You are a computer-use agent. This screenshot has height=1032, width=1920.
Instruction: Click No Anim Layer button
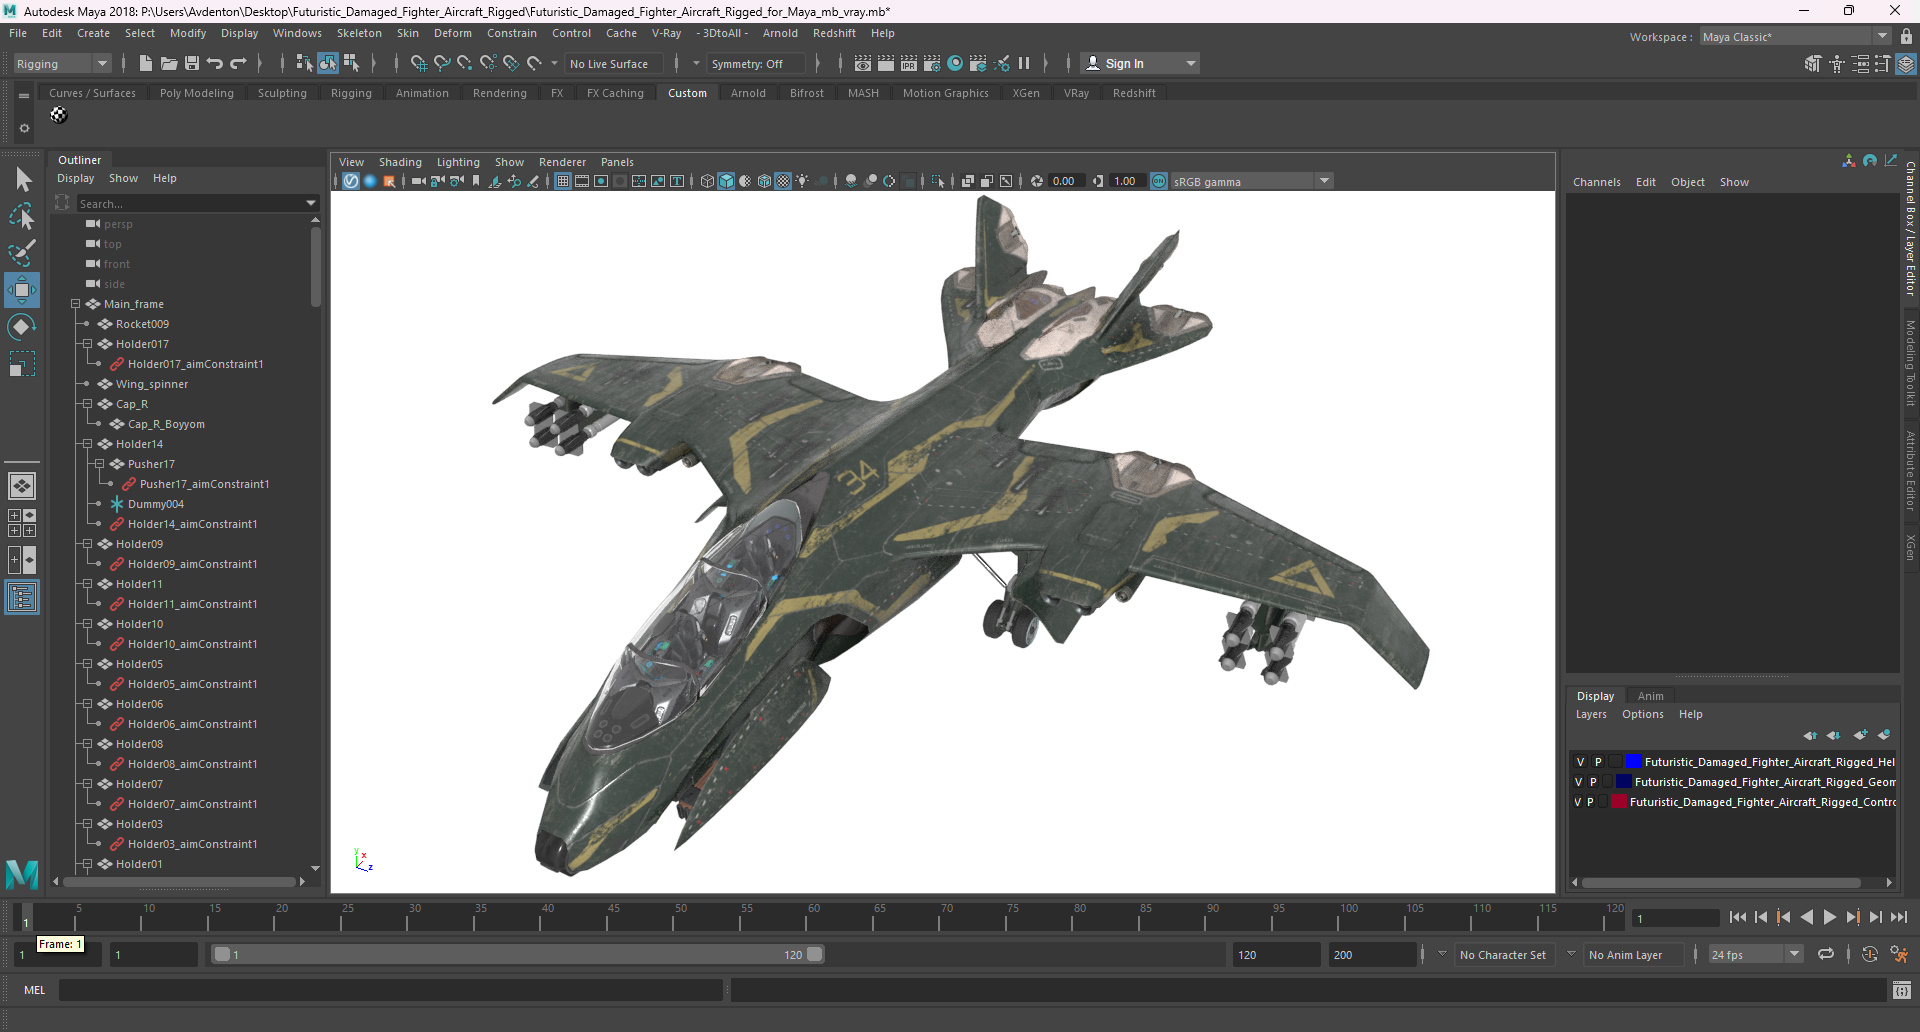coord(1633,954)
